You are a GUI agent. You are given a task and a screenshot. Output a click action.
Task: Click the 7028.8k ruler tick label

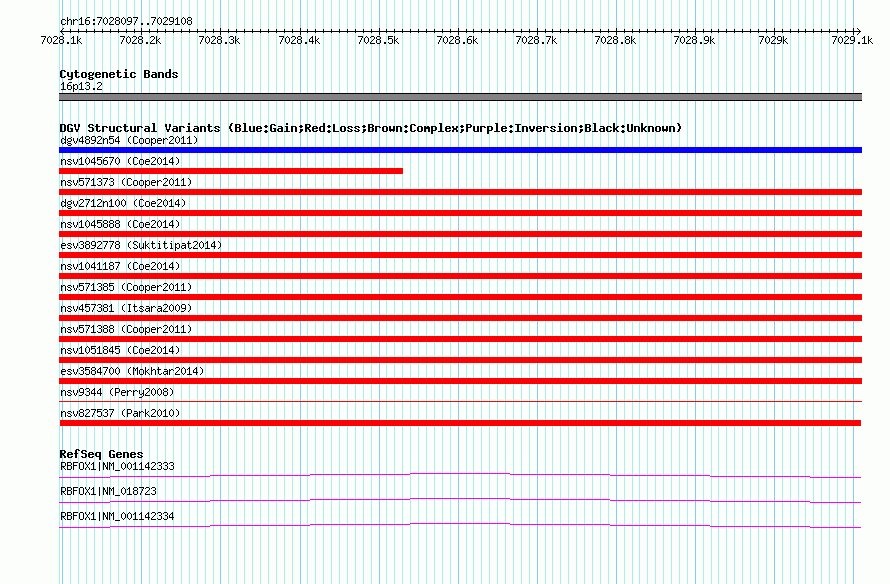pos(615,40)
